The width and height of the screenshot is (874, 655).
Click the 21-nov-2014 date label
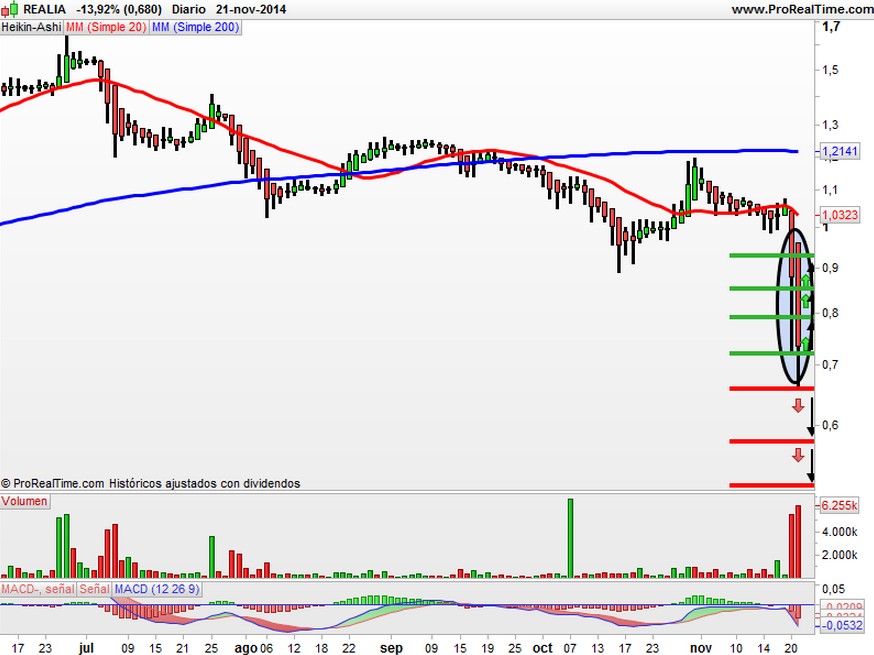(x=251, y=9)
